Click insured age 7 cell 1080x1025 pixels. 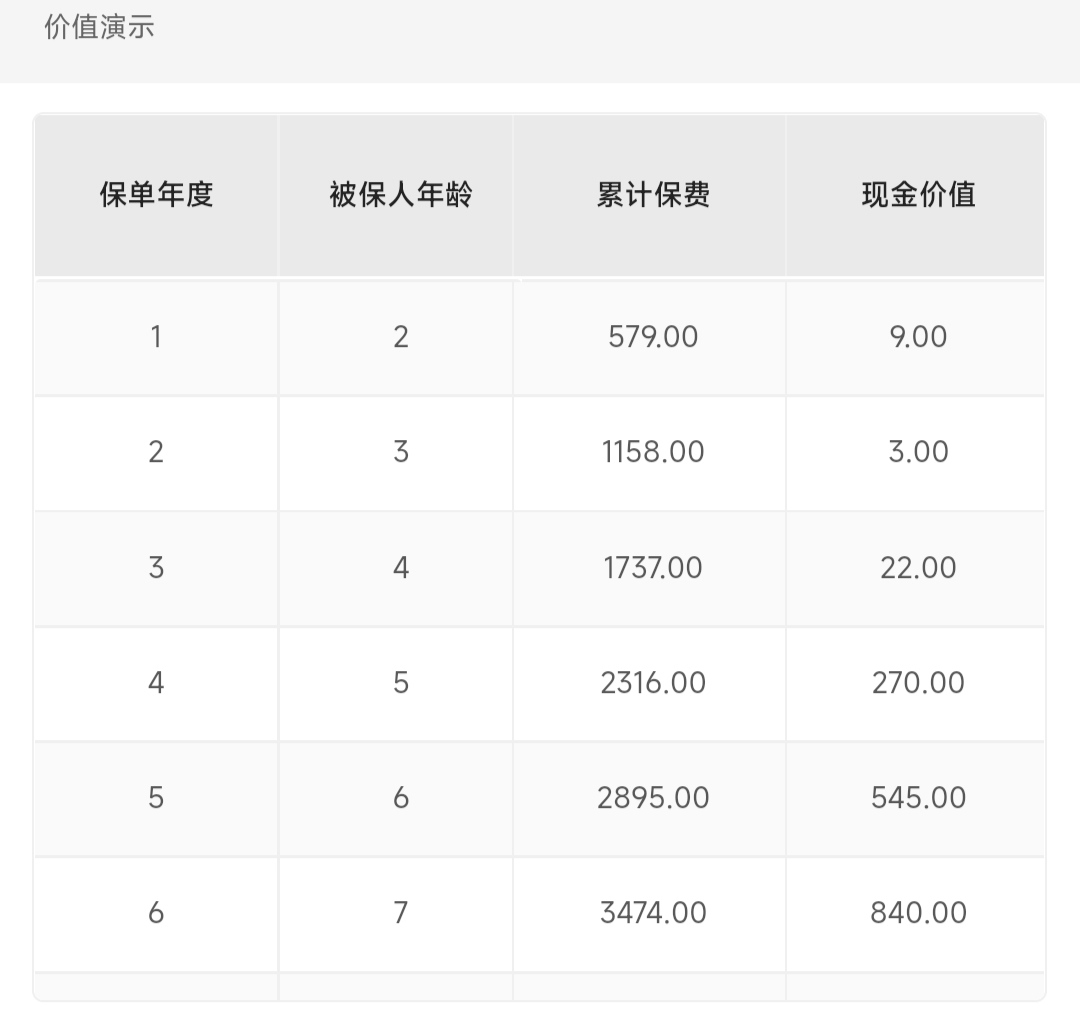coord(401,913)
